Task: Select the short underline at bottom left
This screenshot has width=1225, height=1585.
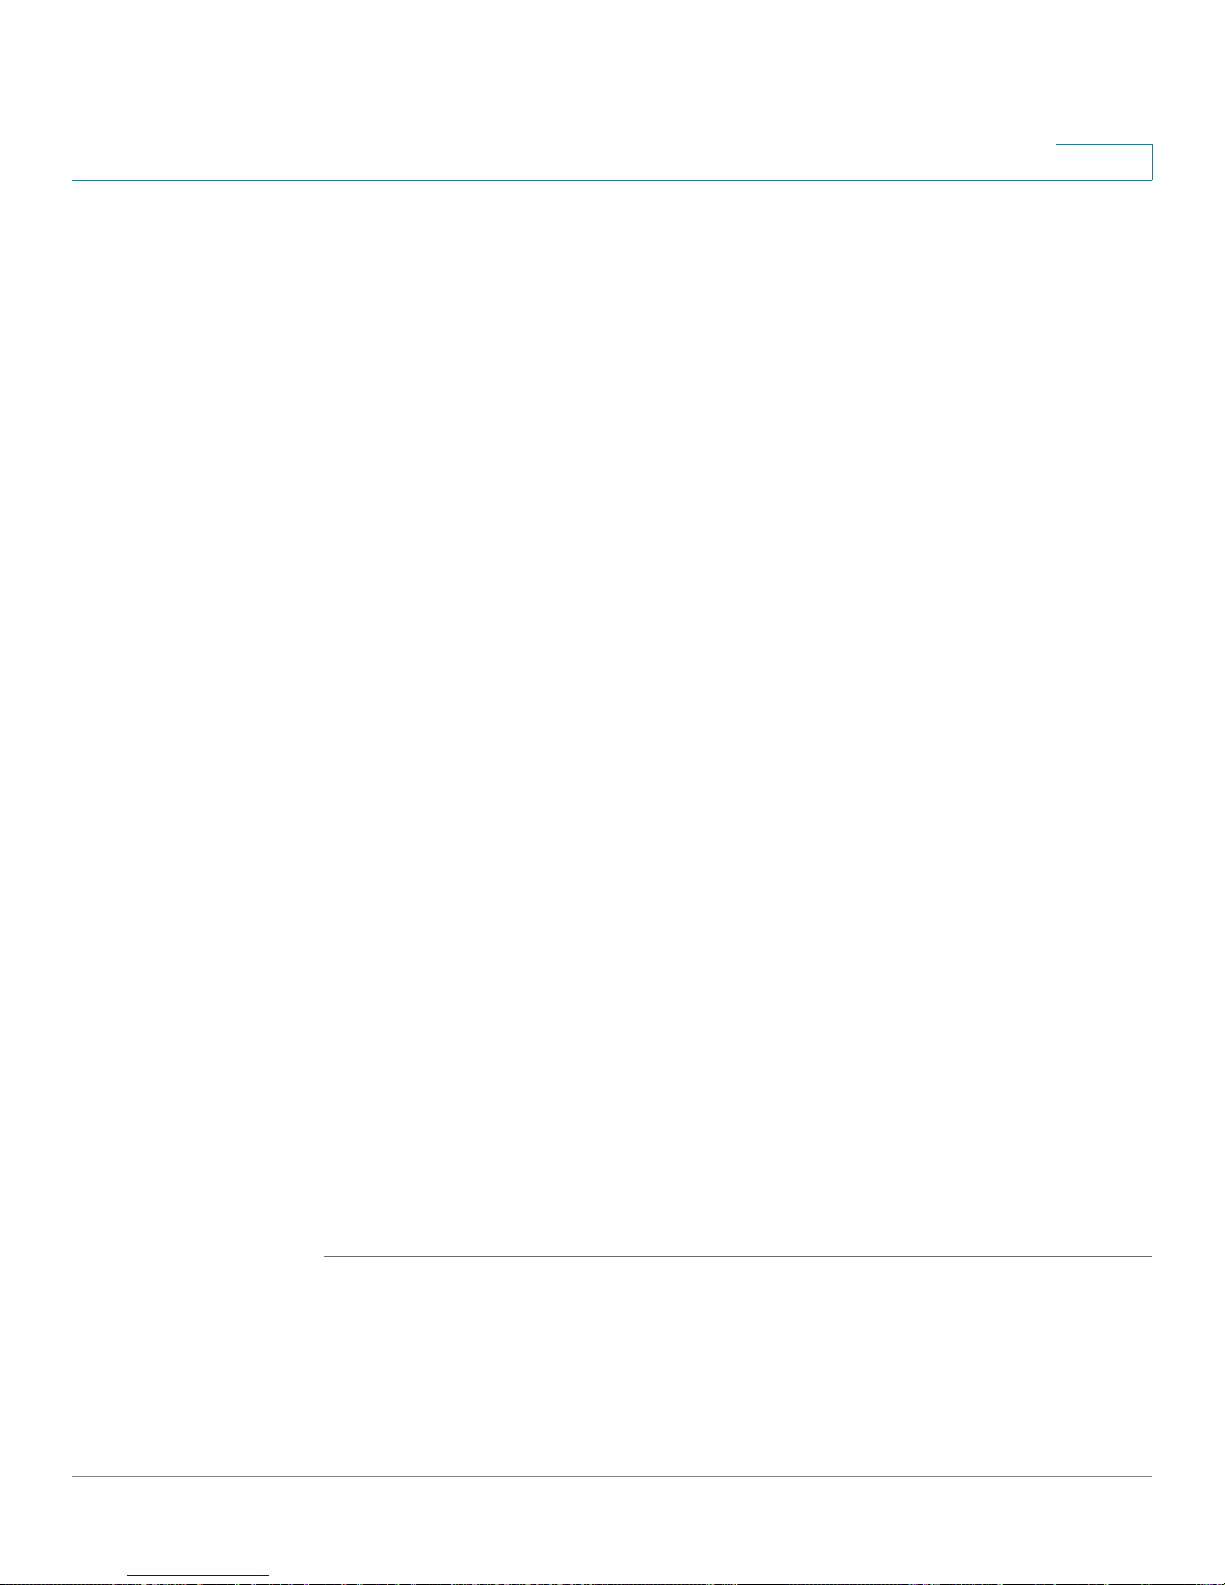Action: 198,1576
